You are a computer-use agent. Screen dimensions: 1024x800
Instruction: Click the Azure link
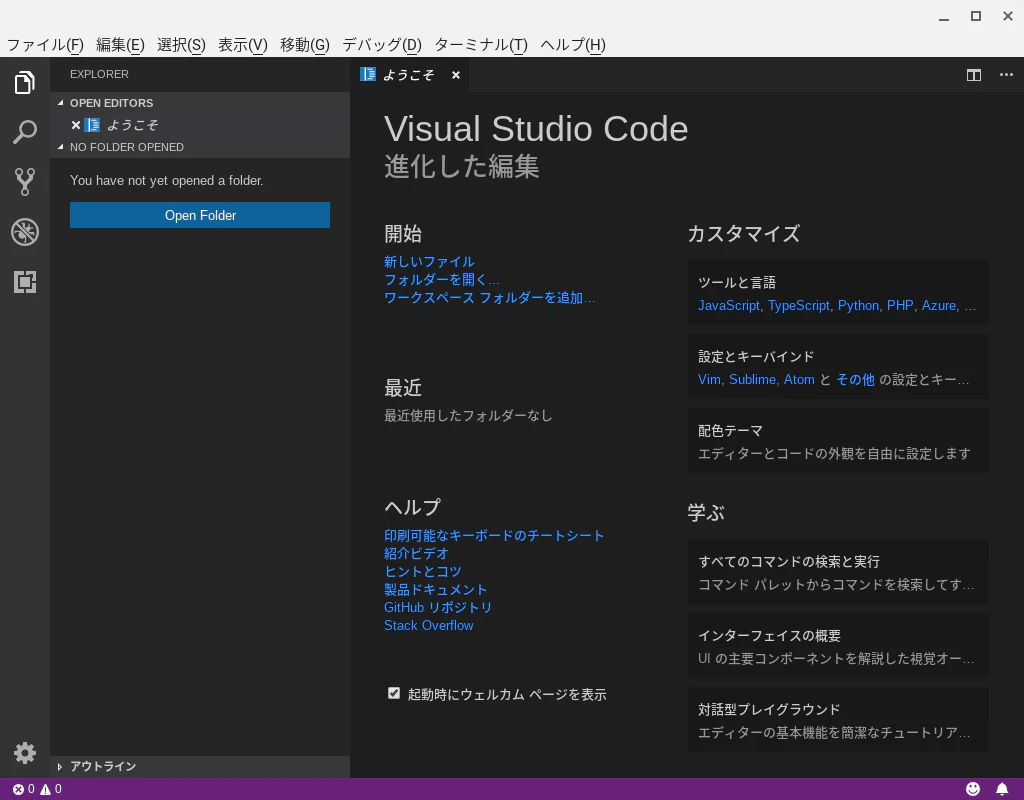(x=939, y=306)
